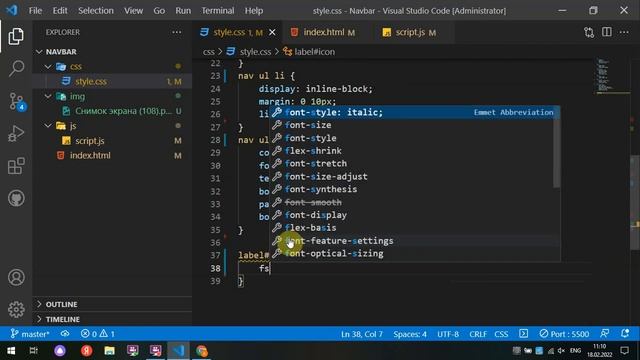Open the File menu
This screenshot has height=360, width=640.
35,11
